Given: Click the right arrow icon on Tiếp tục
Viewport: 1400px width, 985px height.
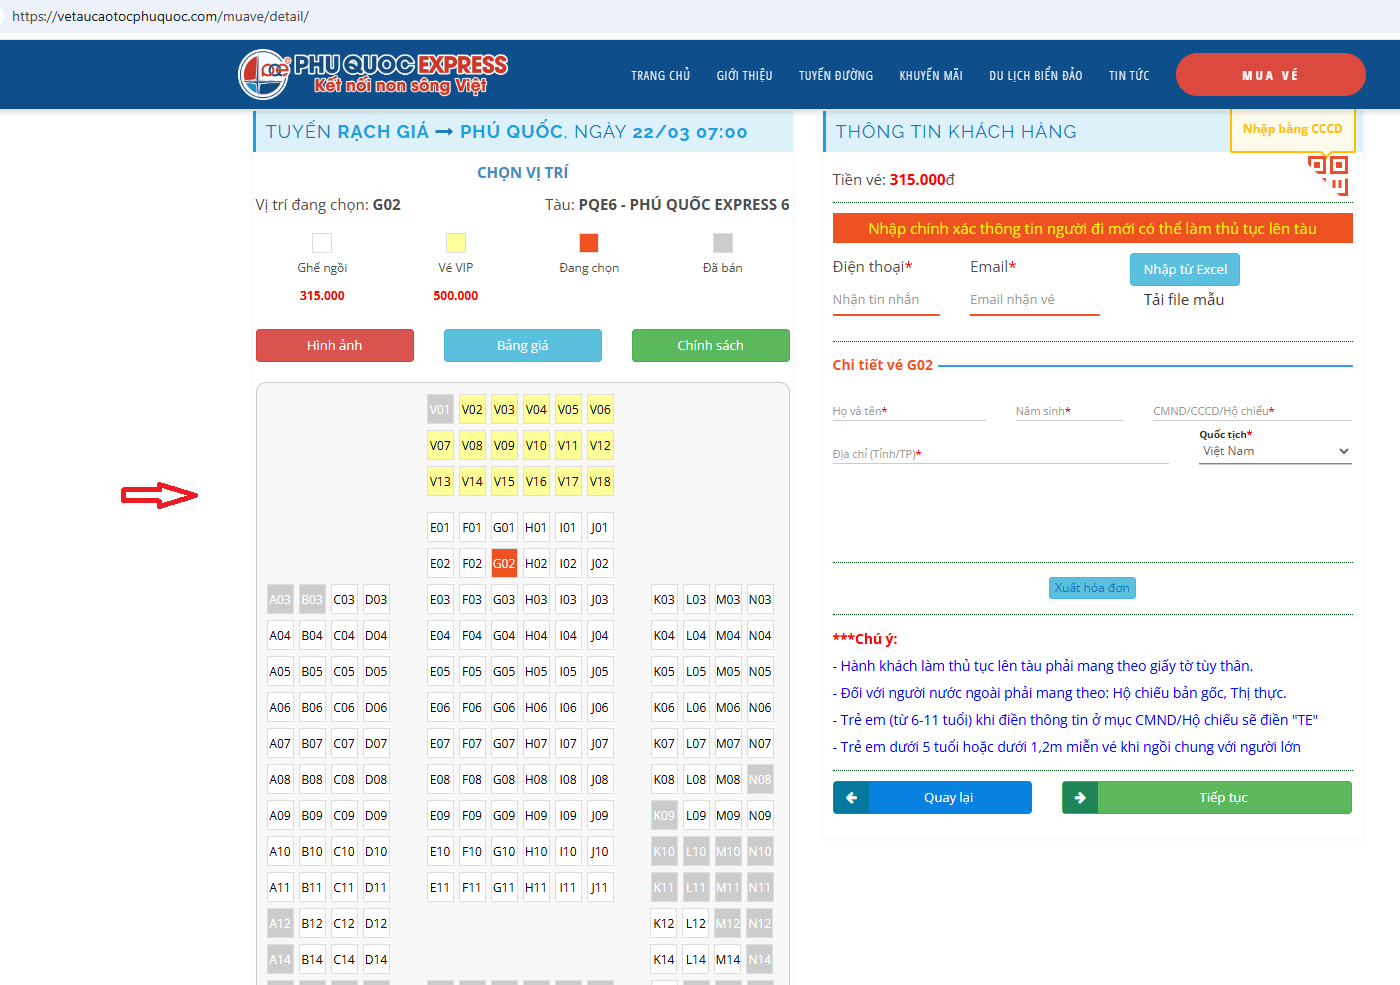Looking at the screenshot, I should (x=1080, y=798).
